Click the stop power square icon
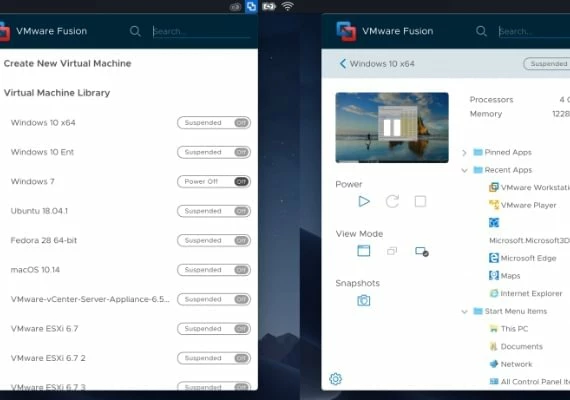Viewport: 570px width, 400px height. (420, 201)
